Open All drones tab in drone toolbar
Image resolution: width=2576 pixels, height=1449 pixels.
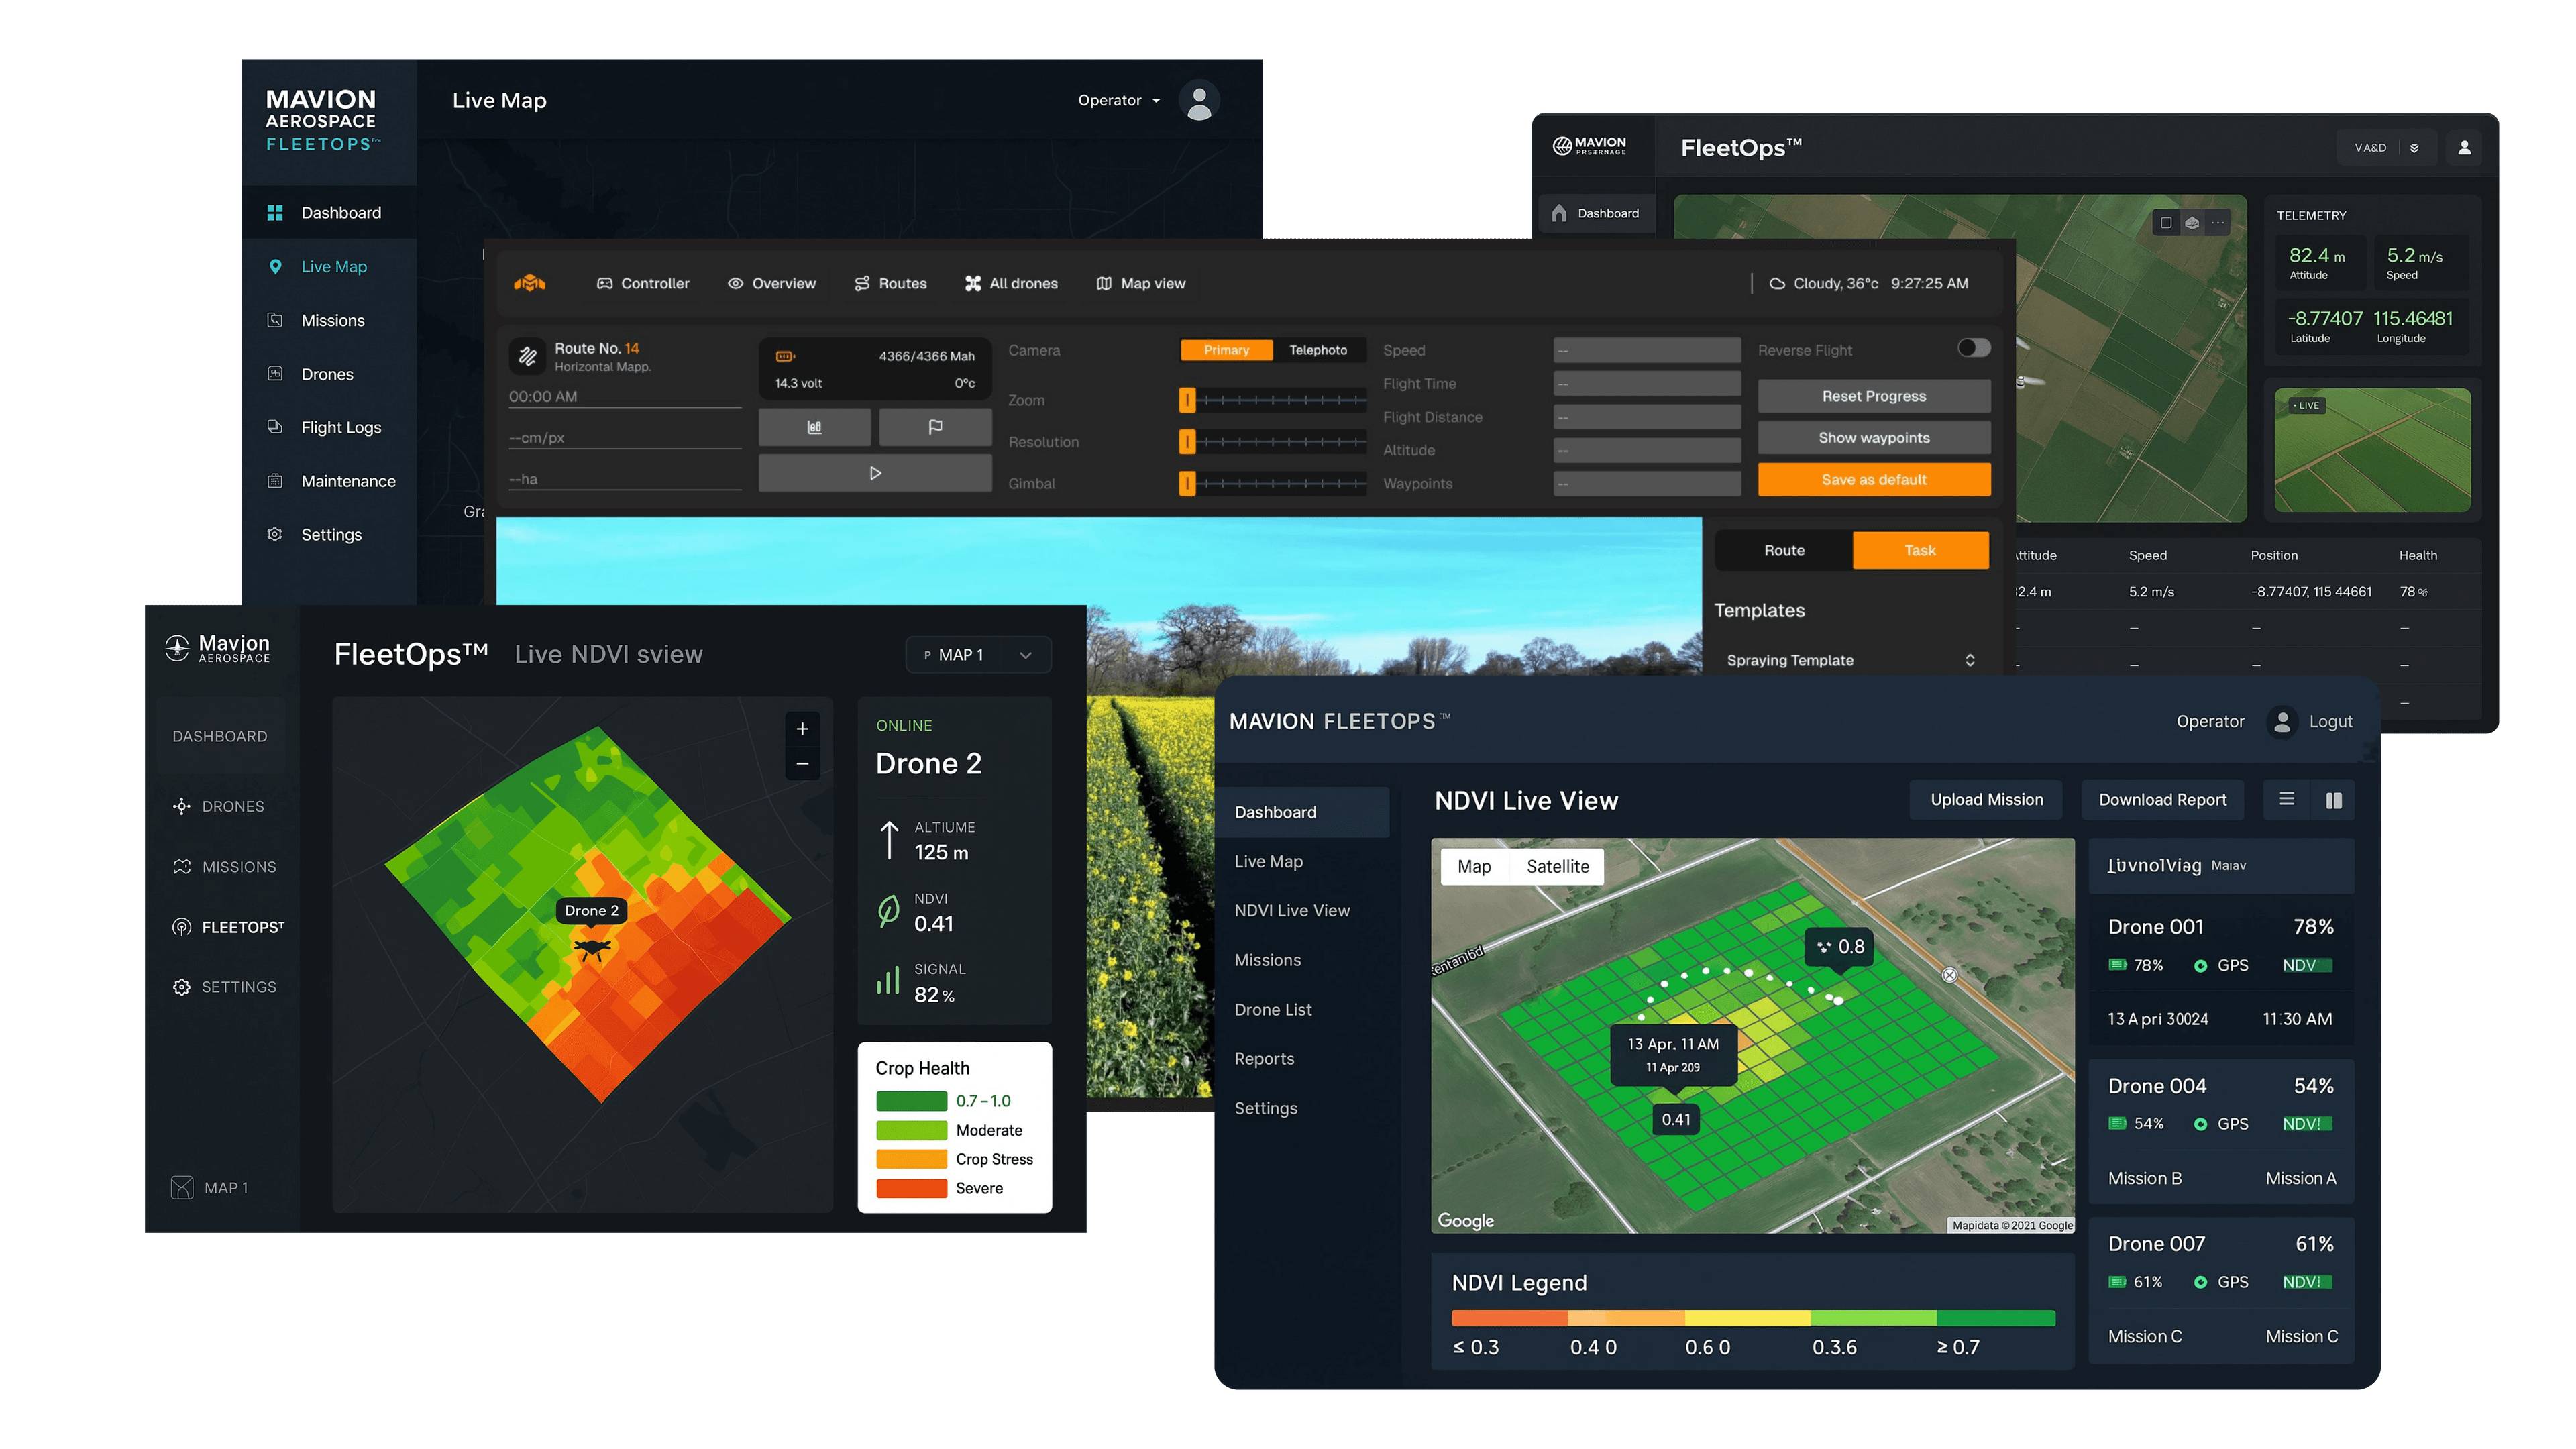(x=1011, y=283)
